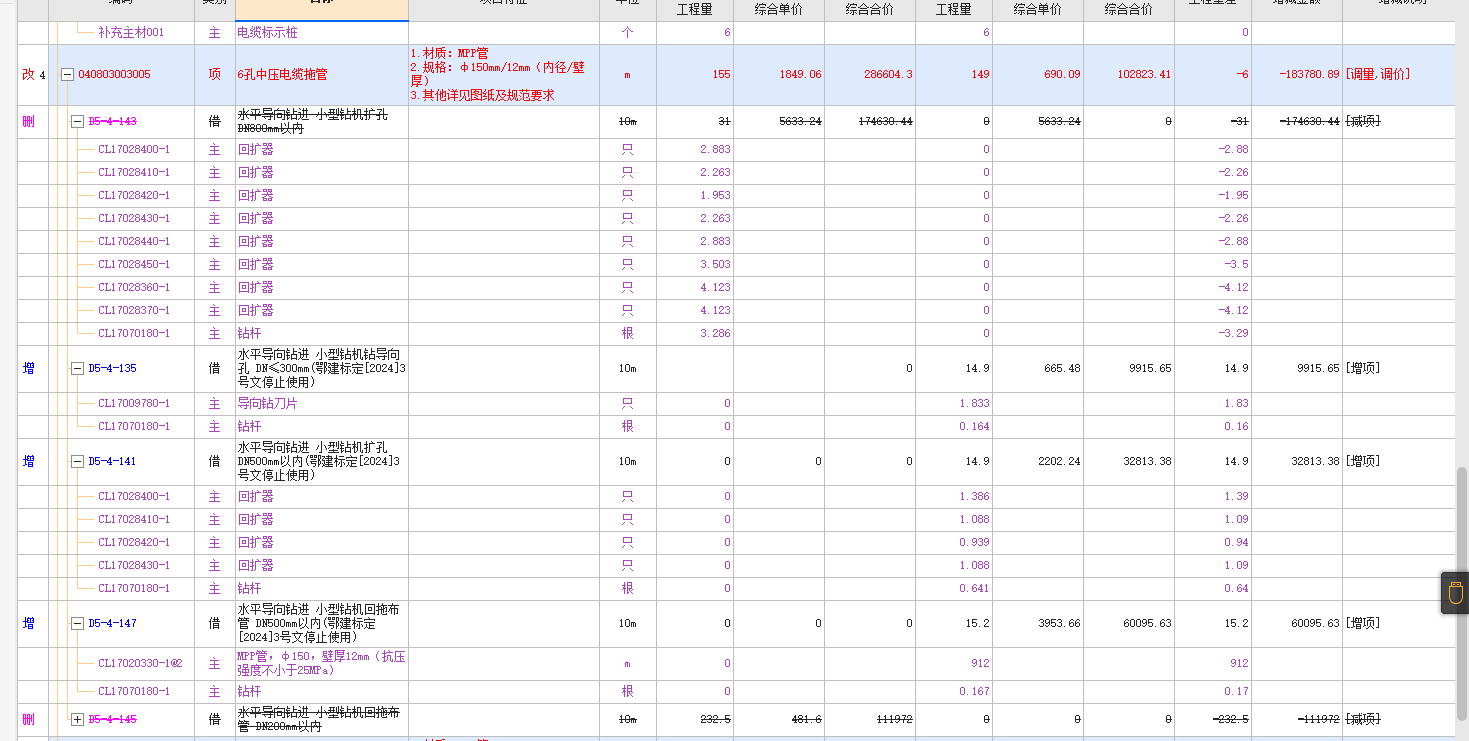The height and width of the screenshot is (741, 1469).
Task: Select the 0.164 quantity cell
Action: [954, 427]
